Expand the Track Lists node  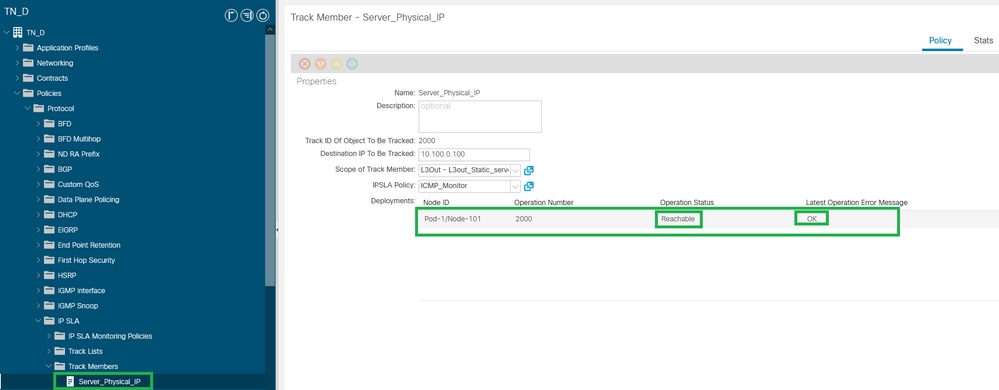(49, 351)
